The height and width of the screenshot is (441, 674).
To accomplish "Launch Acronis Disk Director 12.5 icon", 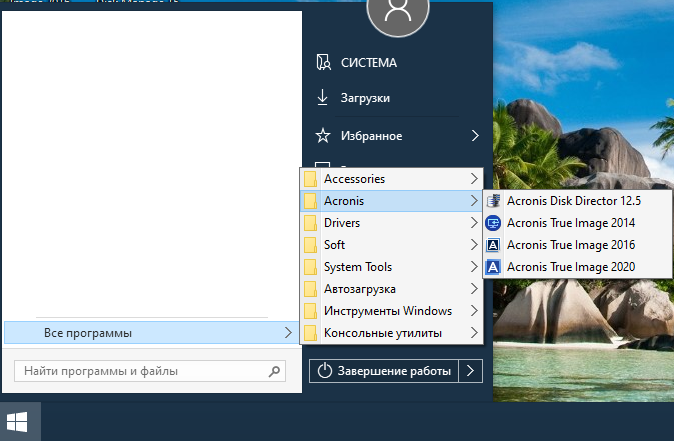I will (493, 201).
